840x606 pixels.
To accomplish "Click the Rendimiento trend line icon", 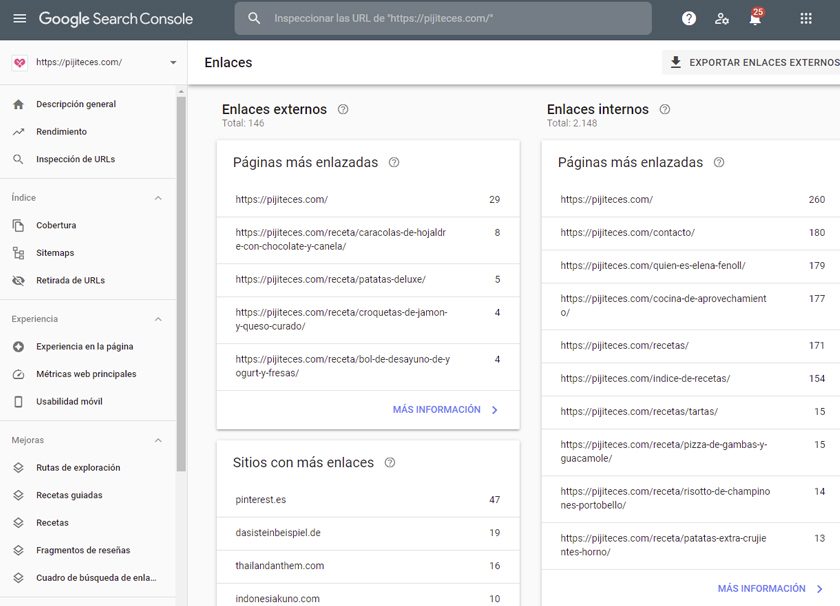I will [18, 132].
